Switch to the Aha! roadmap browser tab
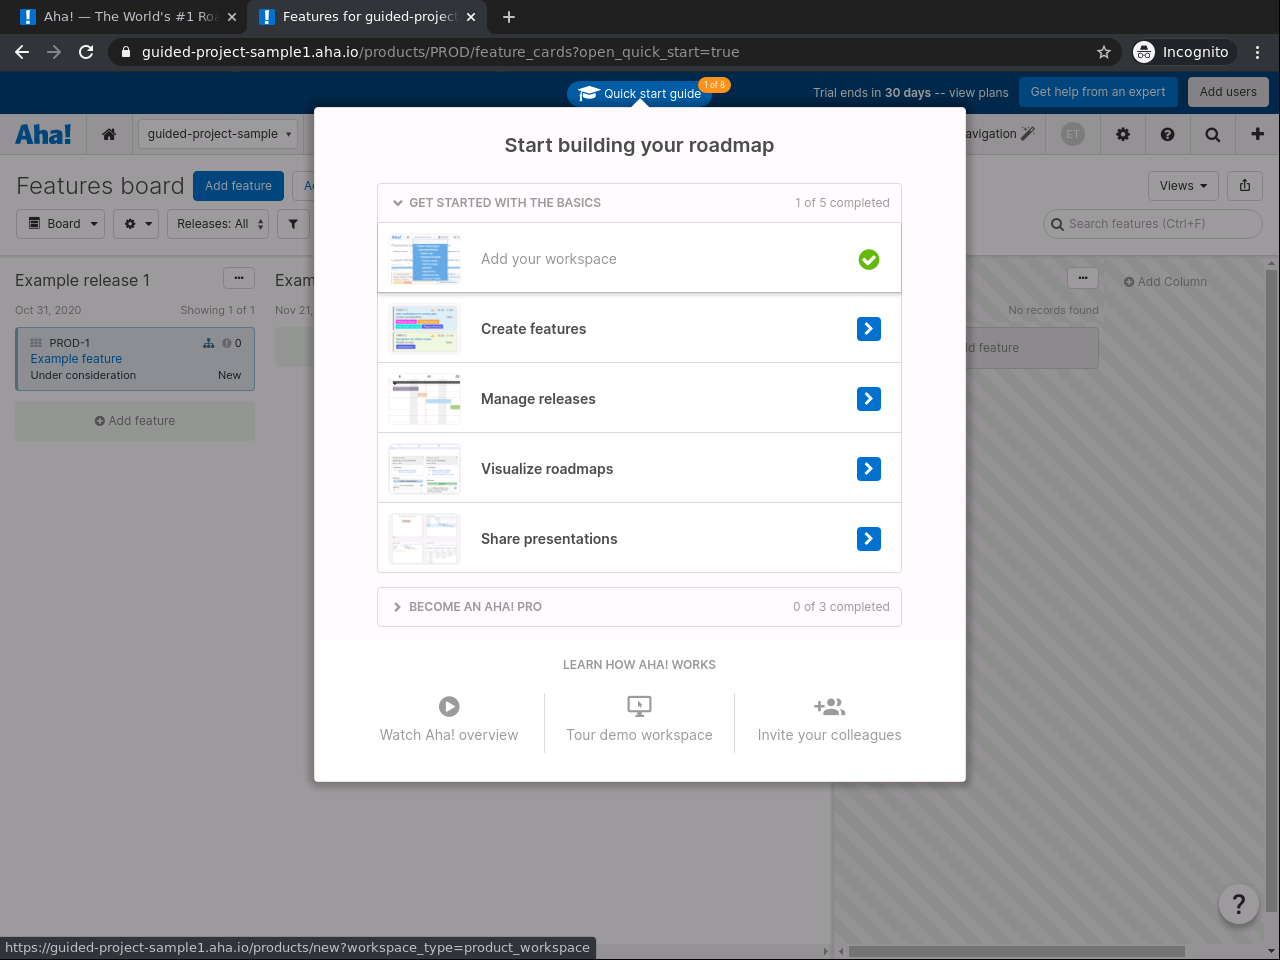This screenshot has height=960, width=1280. click(x=125, y=16)
